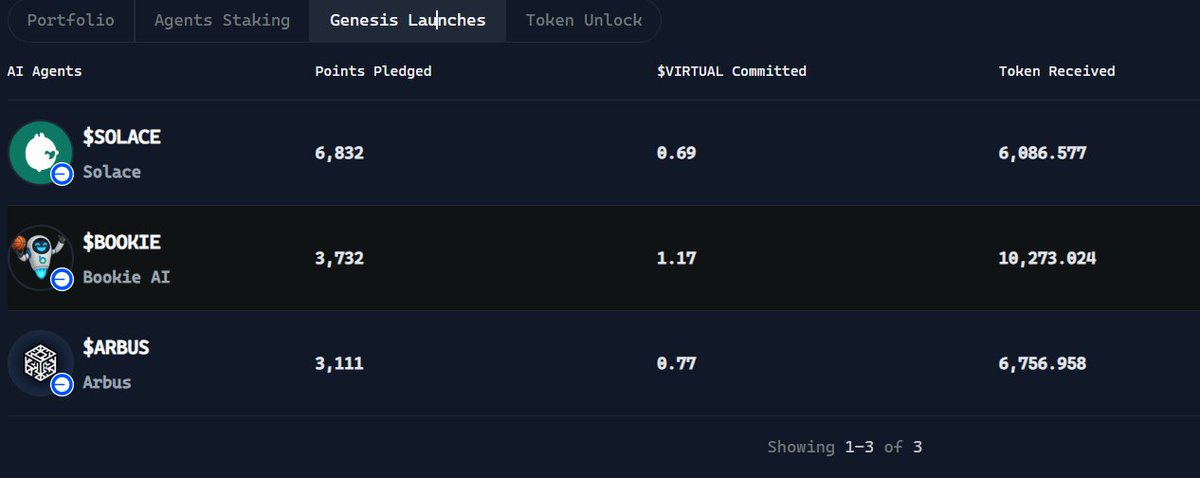Open the $ARBUS agent link
The image size is (1200, 478).
click(116, 348)
